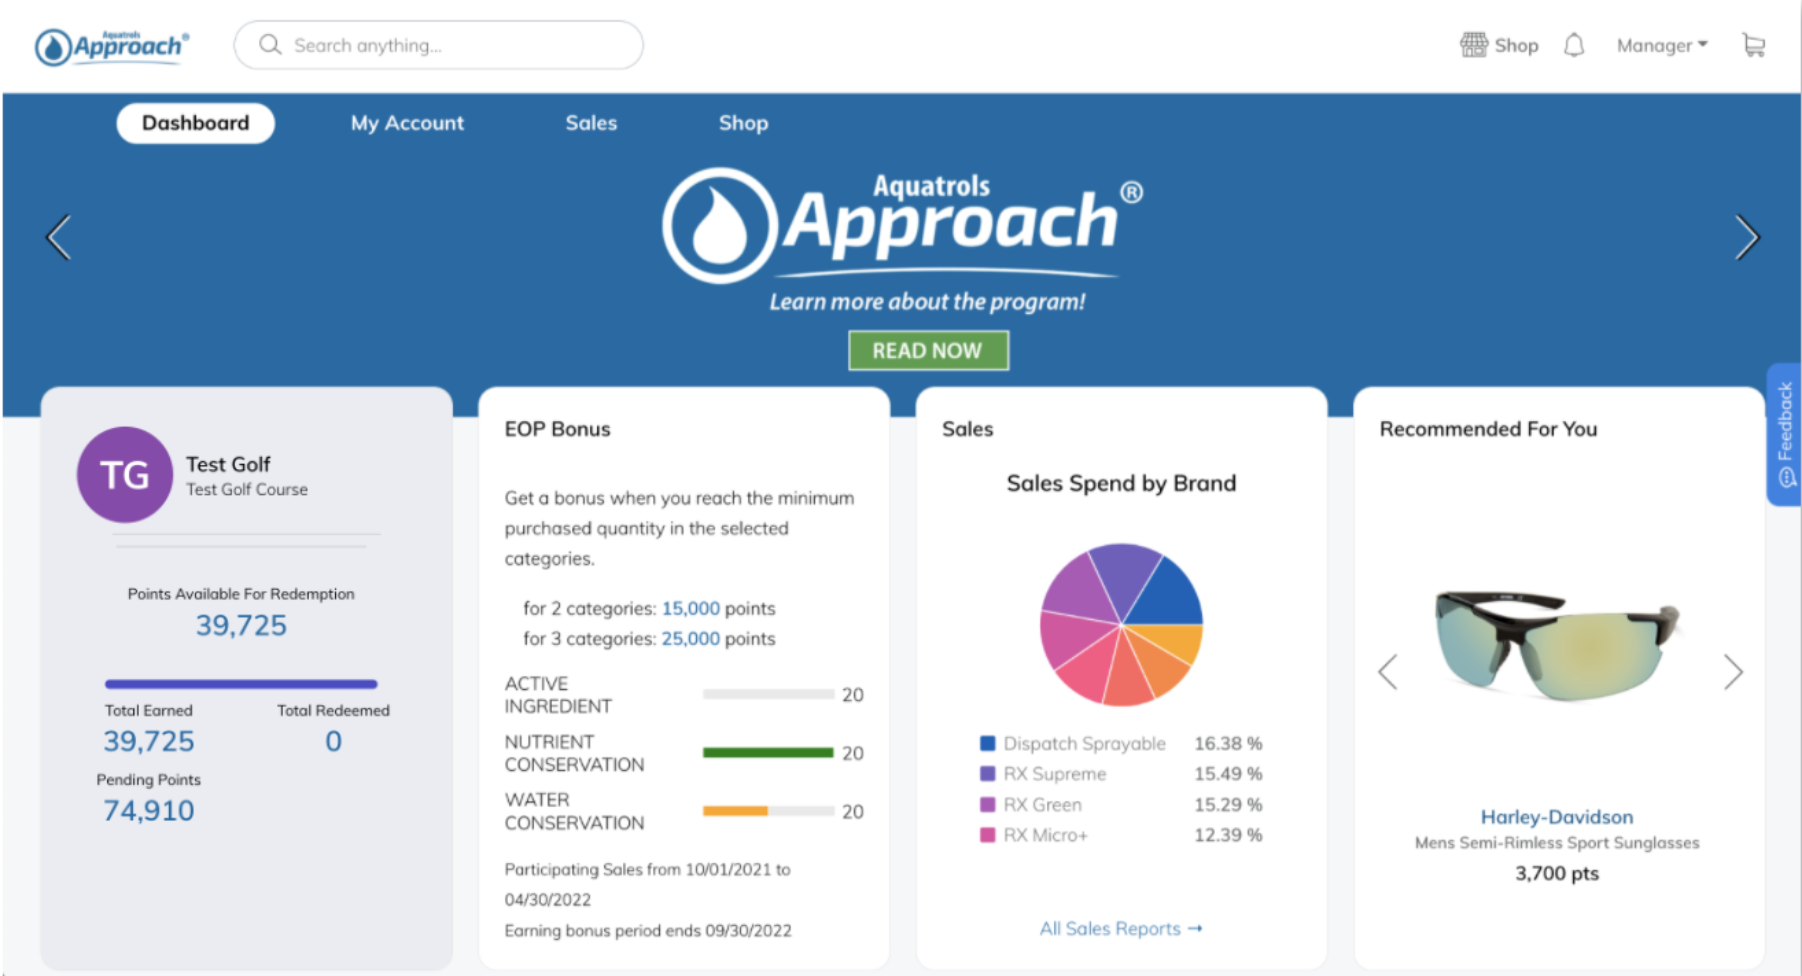Screen dimensions: 1802x976
Task: Click RX Micro+ pink legend swatch
Action: click(987, 835)
